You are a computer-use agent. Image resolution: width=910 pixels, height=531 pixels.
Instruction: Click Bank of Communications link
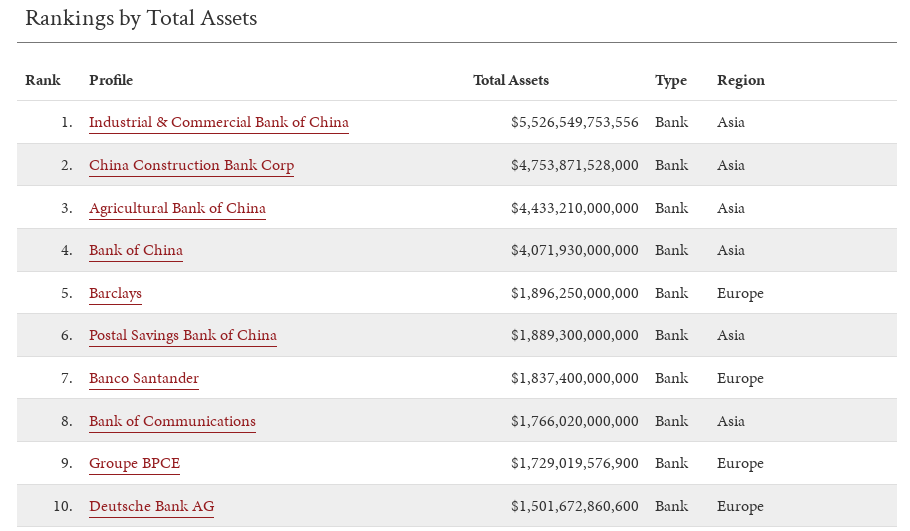[x=172, y=421]
